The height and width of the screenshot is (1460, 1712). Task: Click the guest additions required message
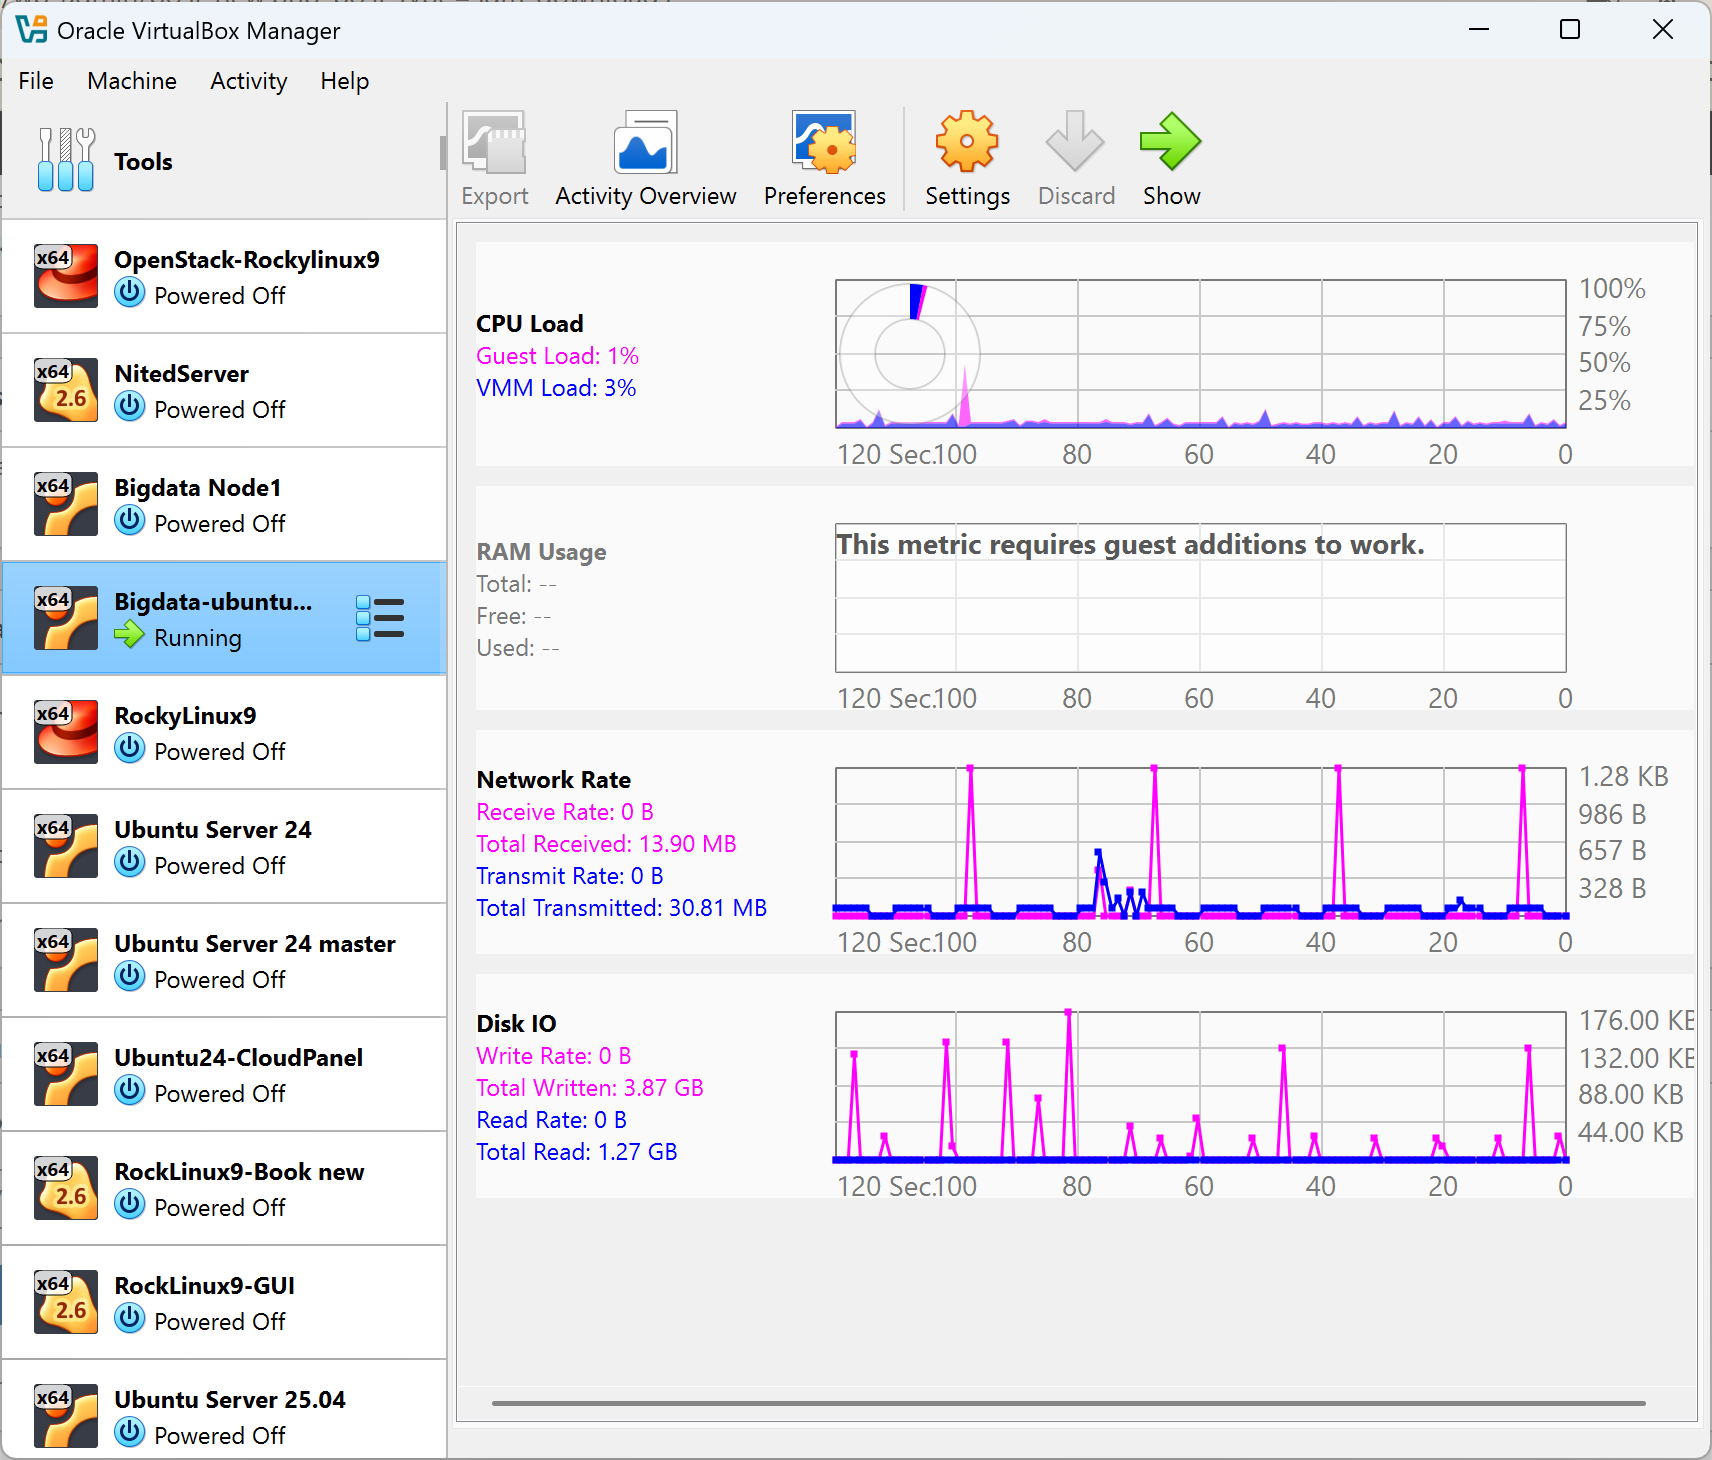(x=1130, y=545)
